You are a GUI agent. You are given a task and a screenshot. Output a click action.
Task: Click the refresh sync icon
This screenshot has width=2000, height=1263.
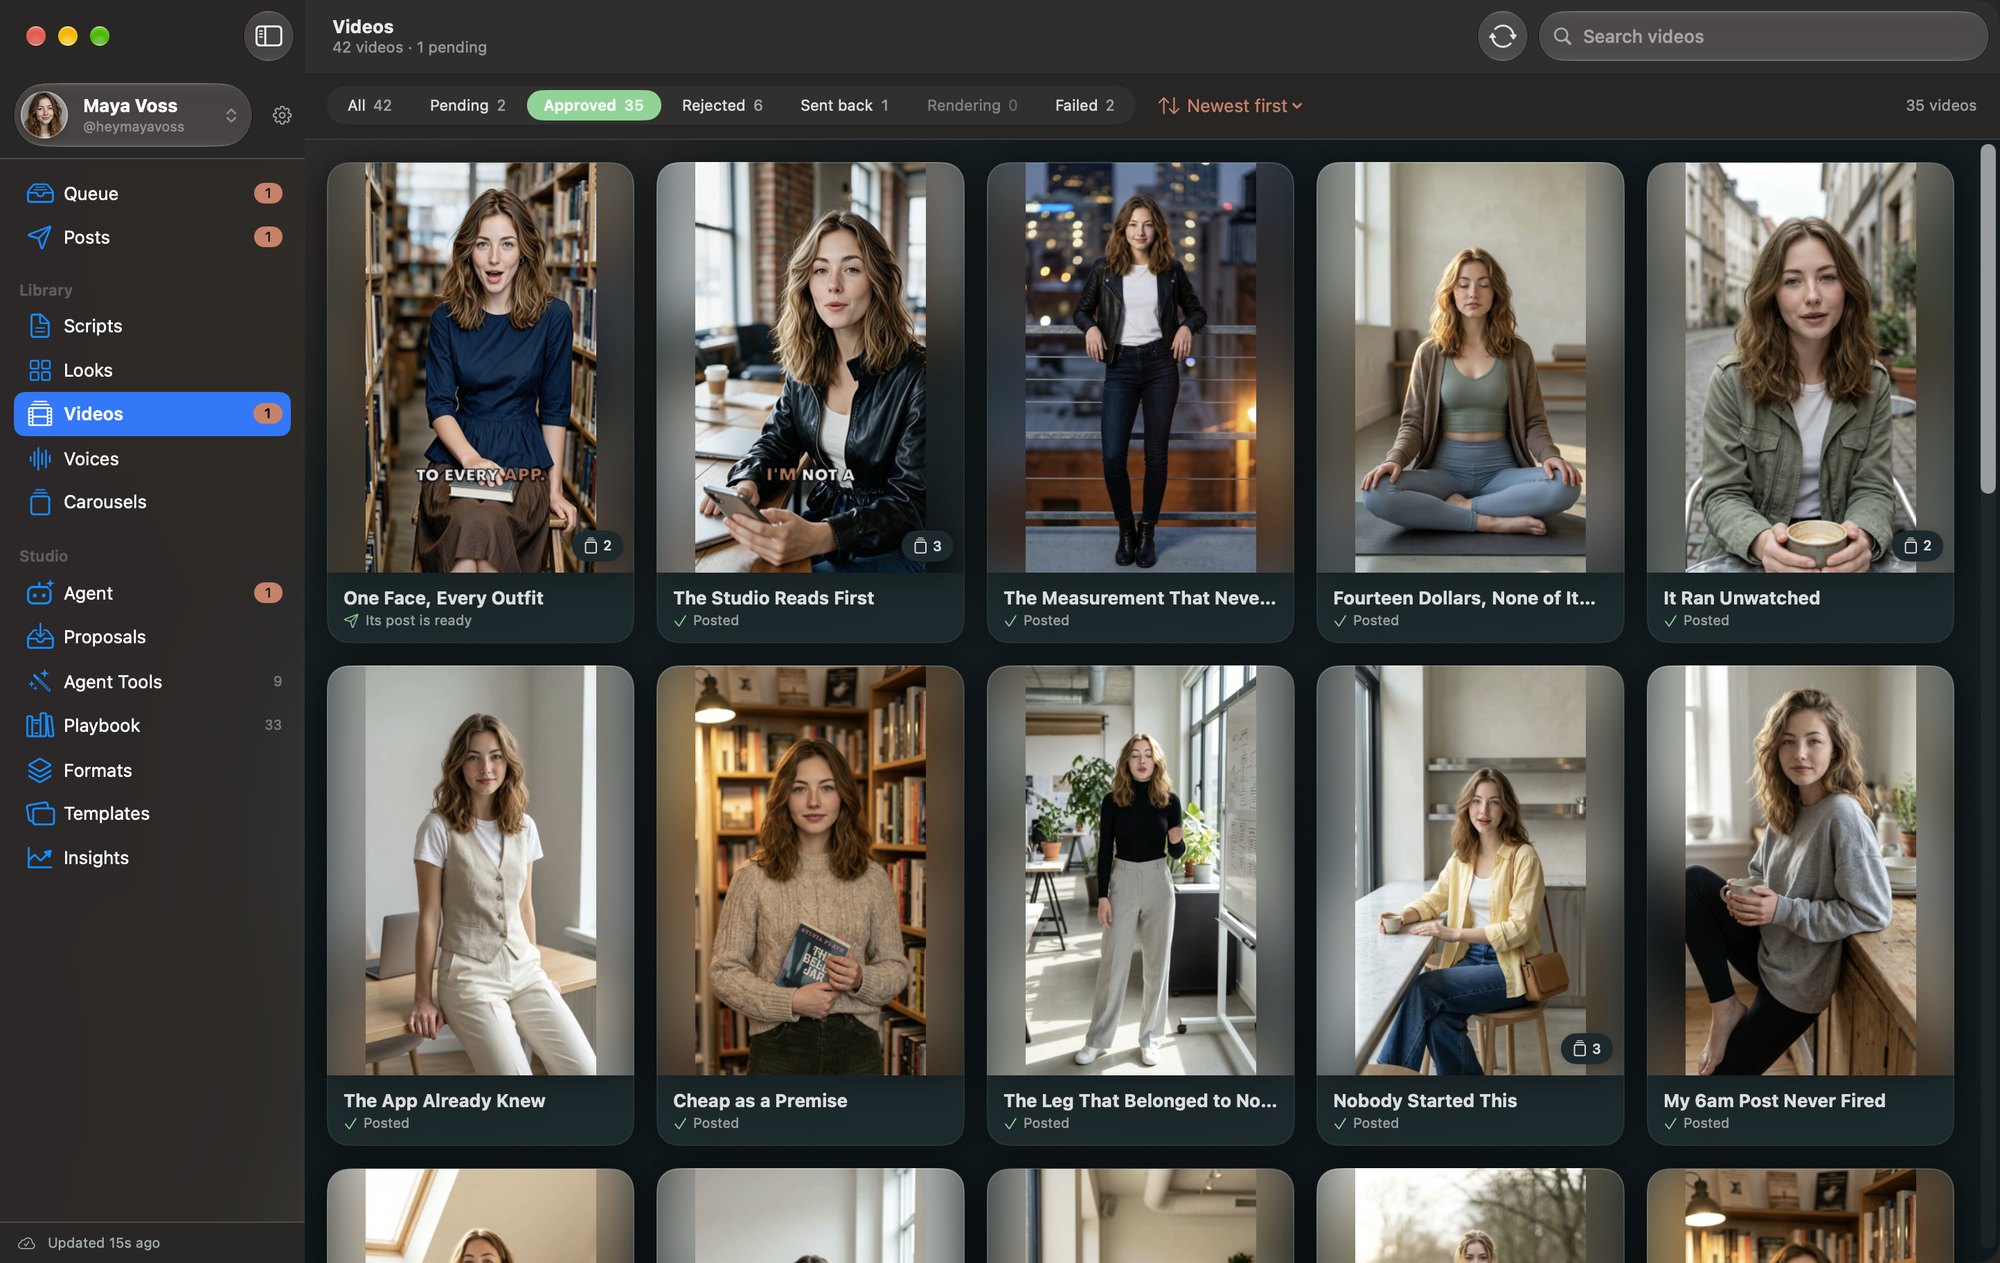click(x=1502, y=36)
